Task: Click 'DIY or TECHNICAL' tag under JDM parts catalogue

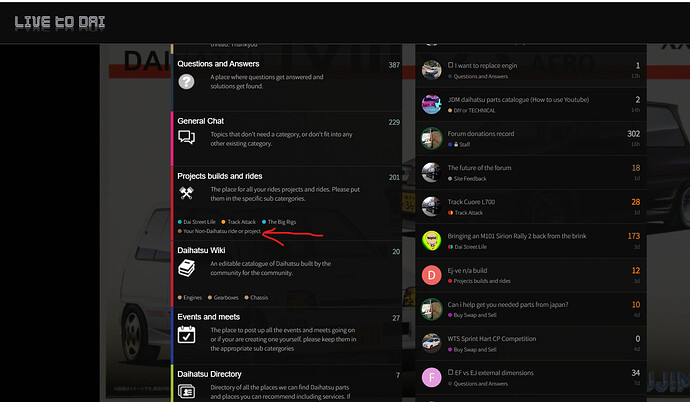Action: pos(471,110)
